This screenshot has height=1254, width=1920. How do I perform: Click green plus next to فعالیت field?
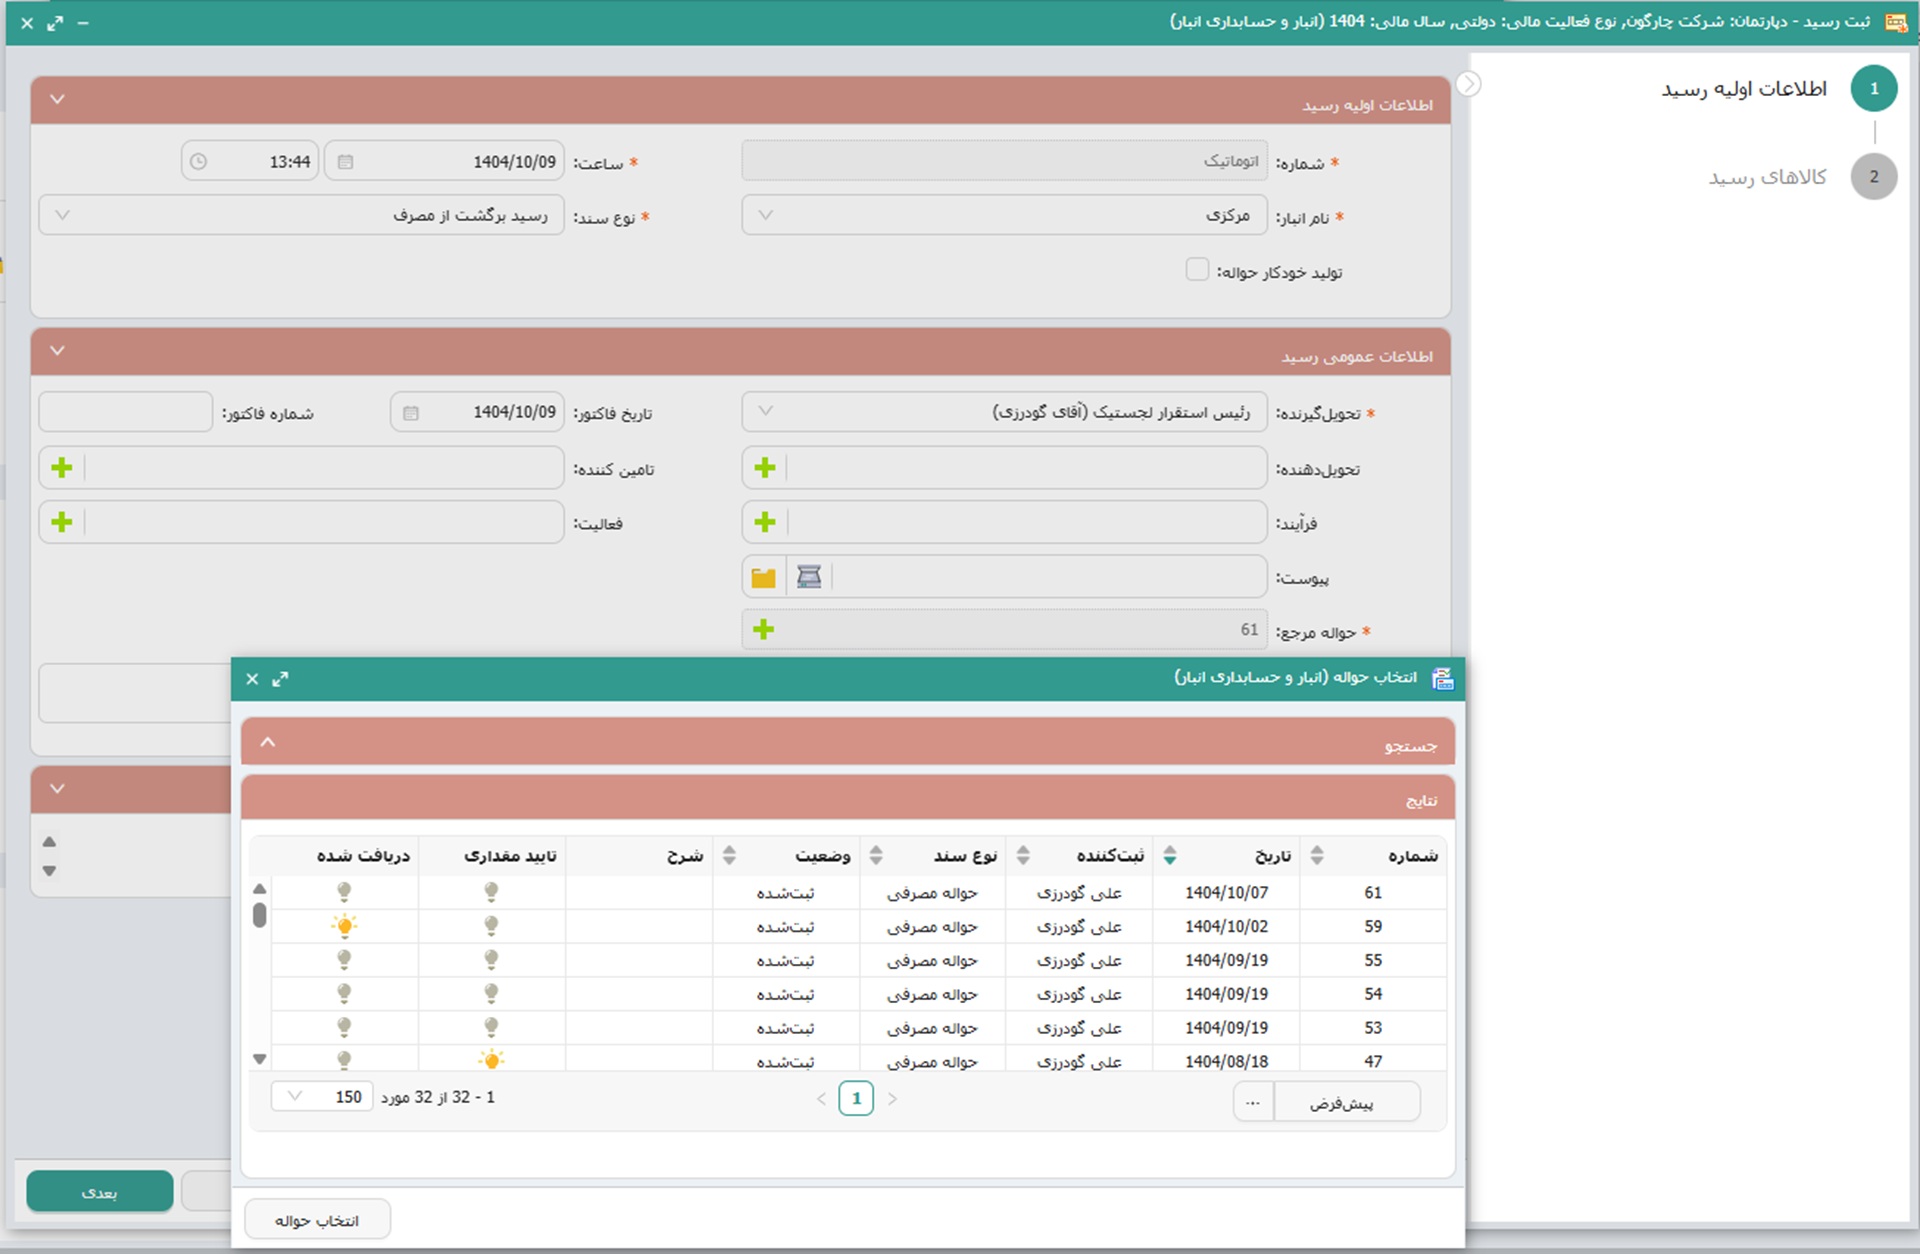pyautogui.click(x=62, y=522)
